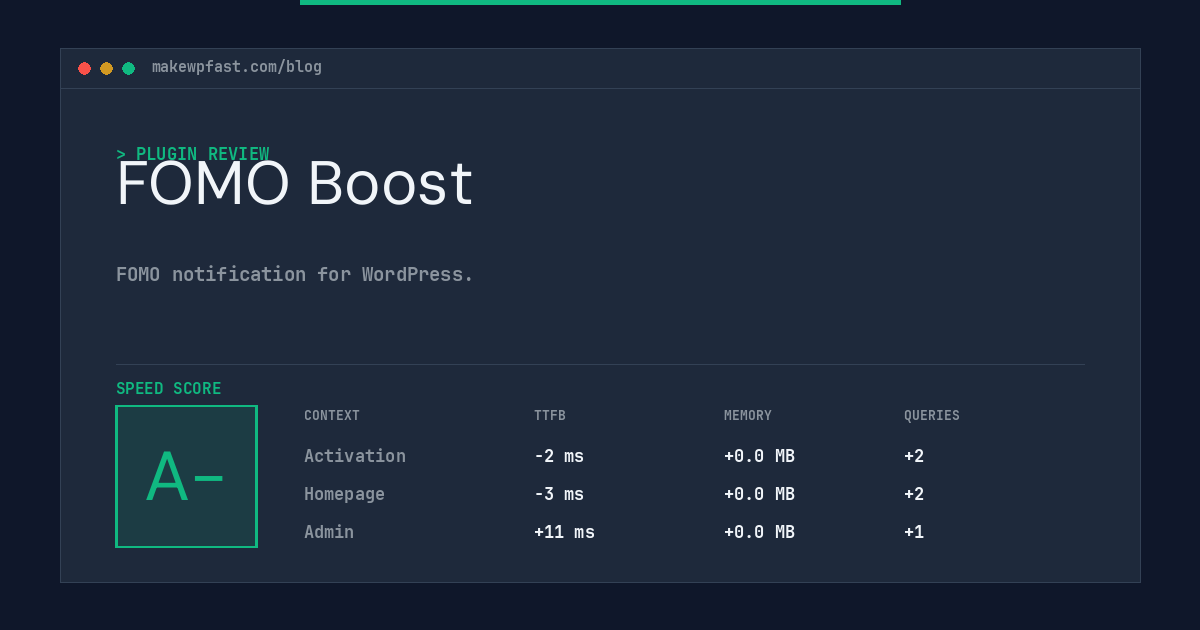Click the MEMORY column header
Screen dimensions: 1200x630
coord(748,416)
